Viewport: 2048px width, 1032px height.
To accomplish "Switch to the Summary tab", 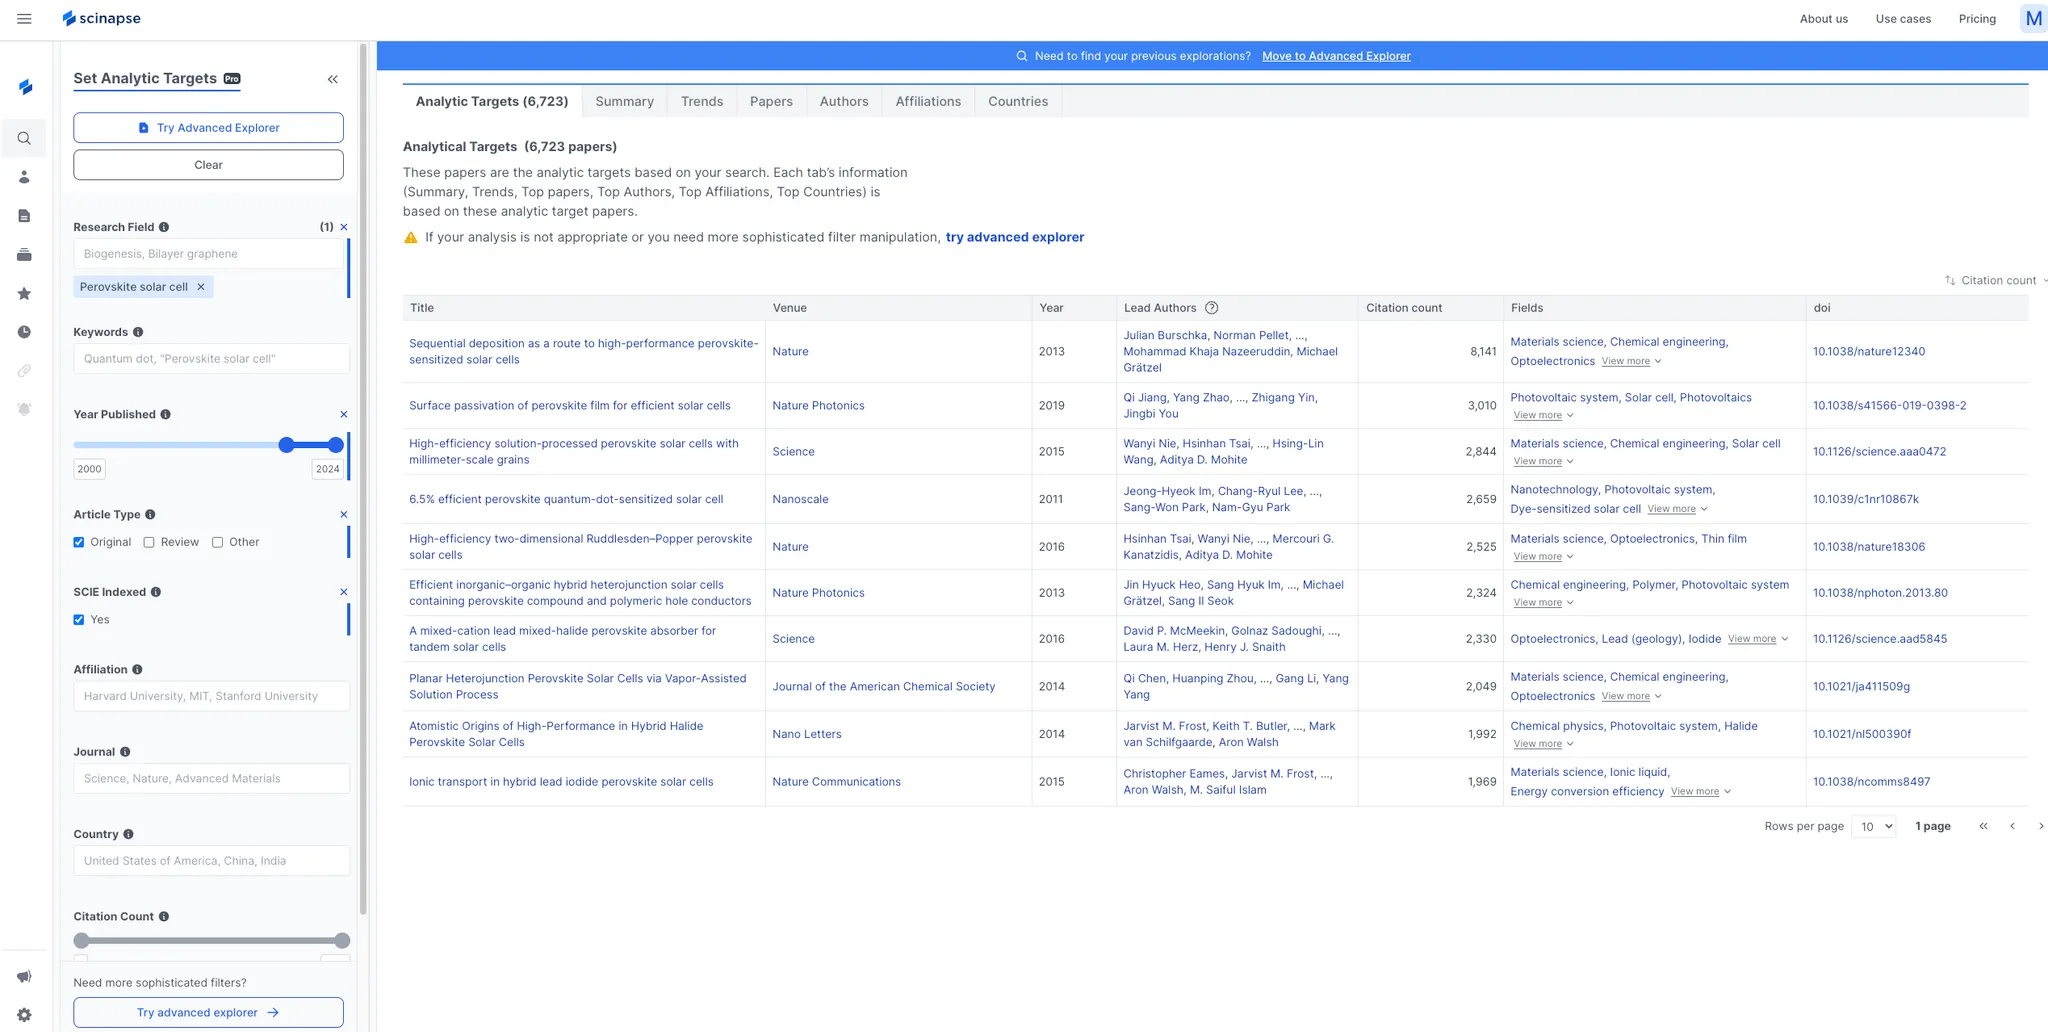I will [x=624, y=101].
